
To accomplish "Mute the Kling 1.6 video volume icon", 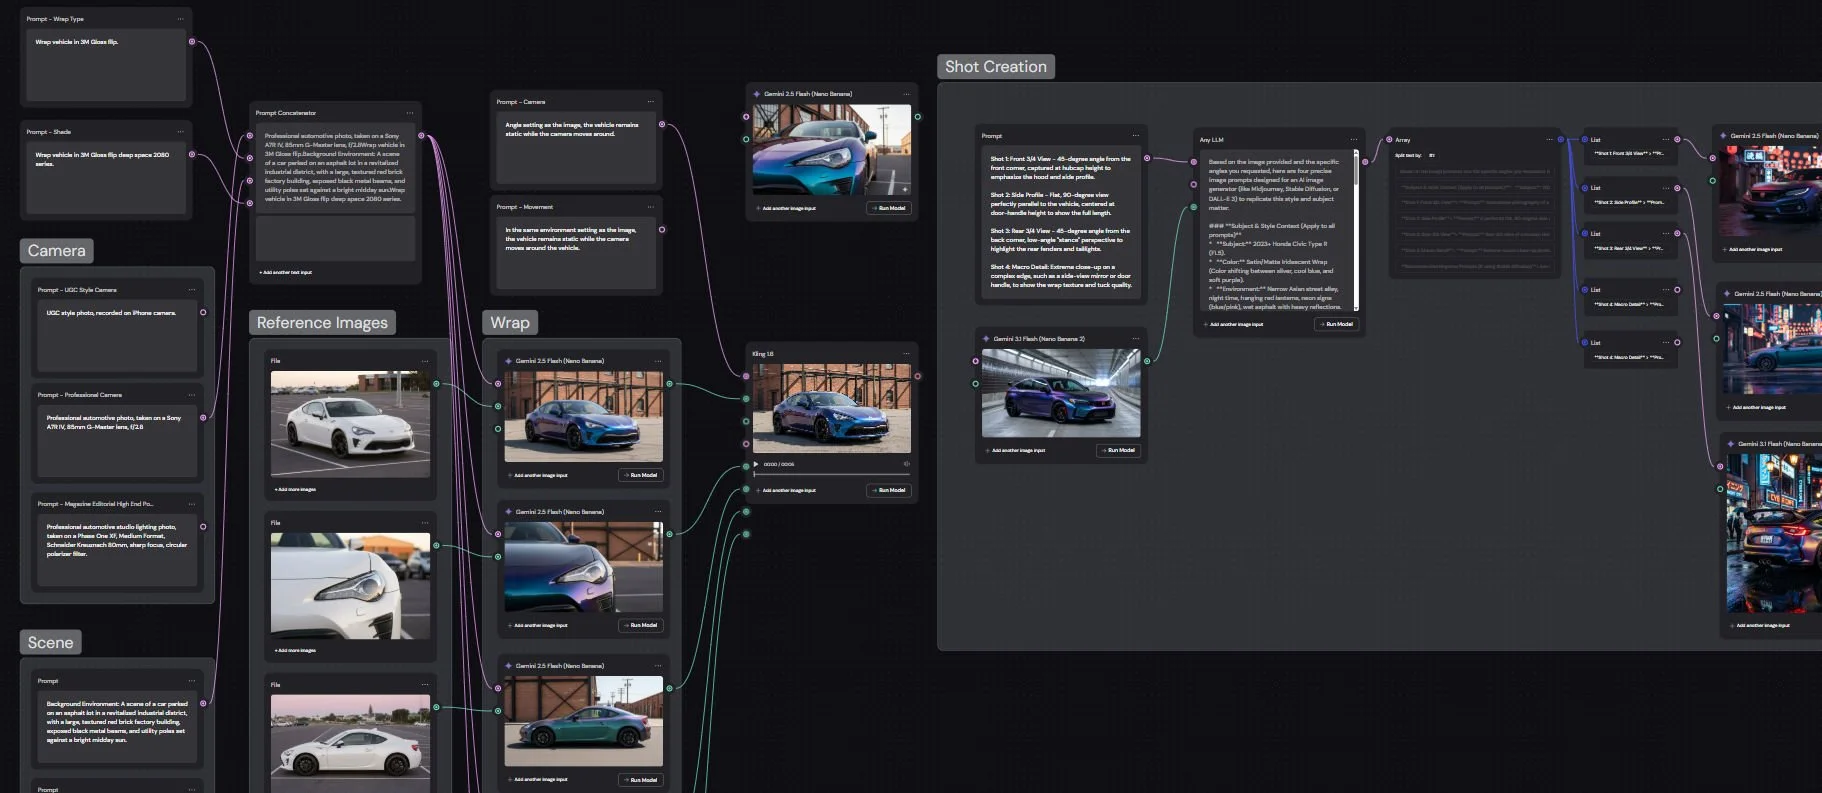I will [907, 464].
